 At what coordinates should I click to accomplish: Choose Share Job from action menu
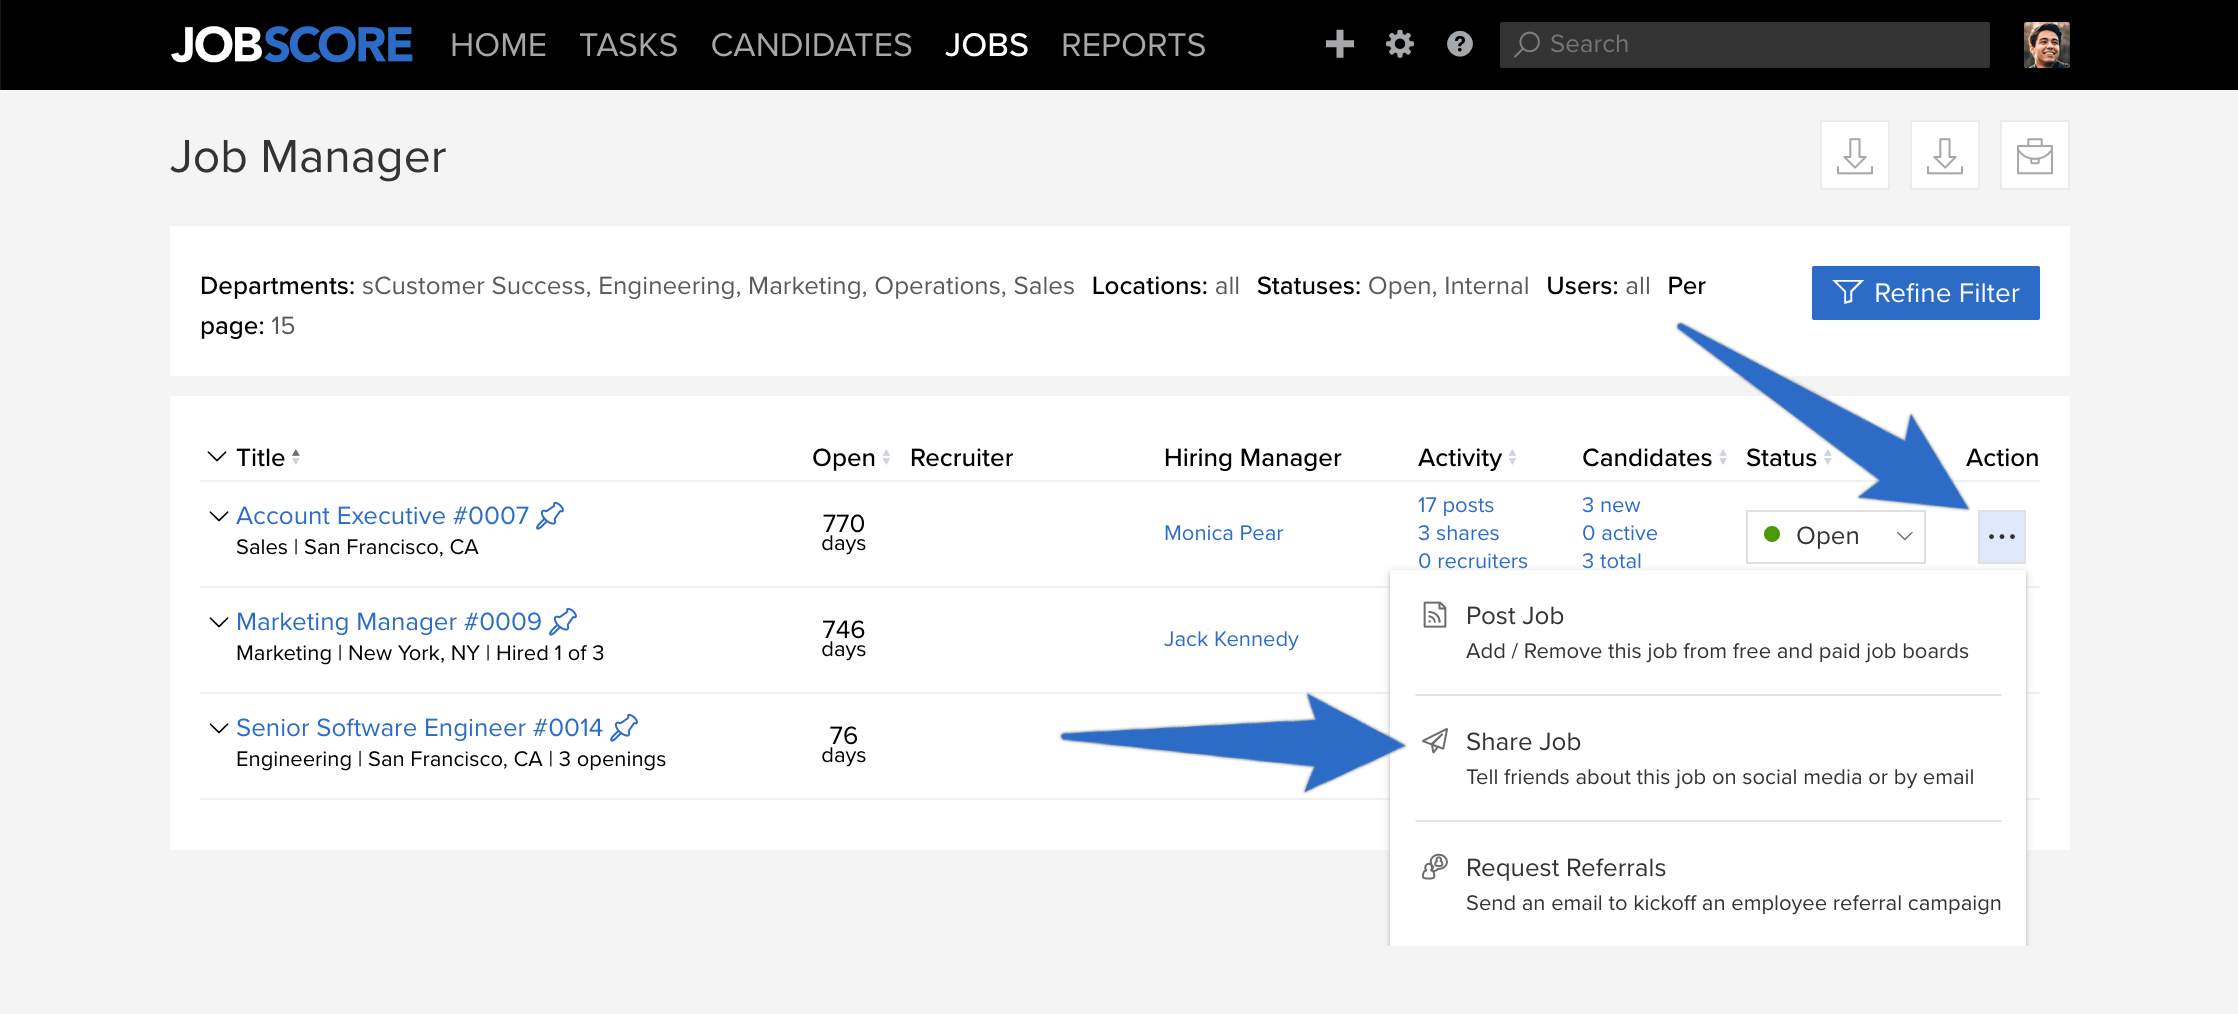pos(1708,758)
